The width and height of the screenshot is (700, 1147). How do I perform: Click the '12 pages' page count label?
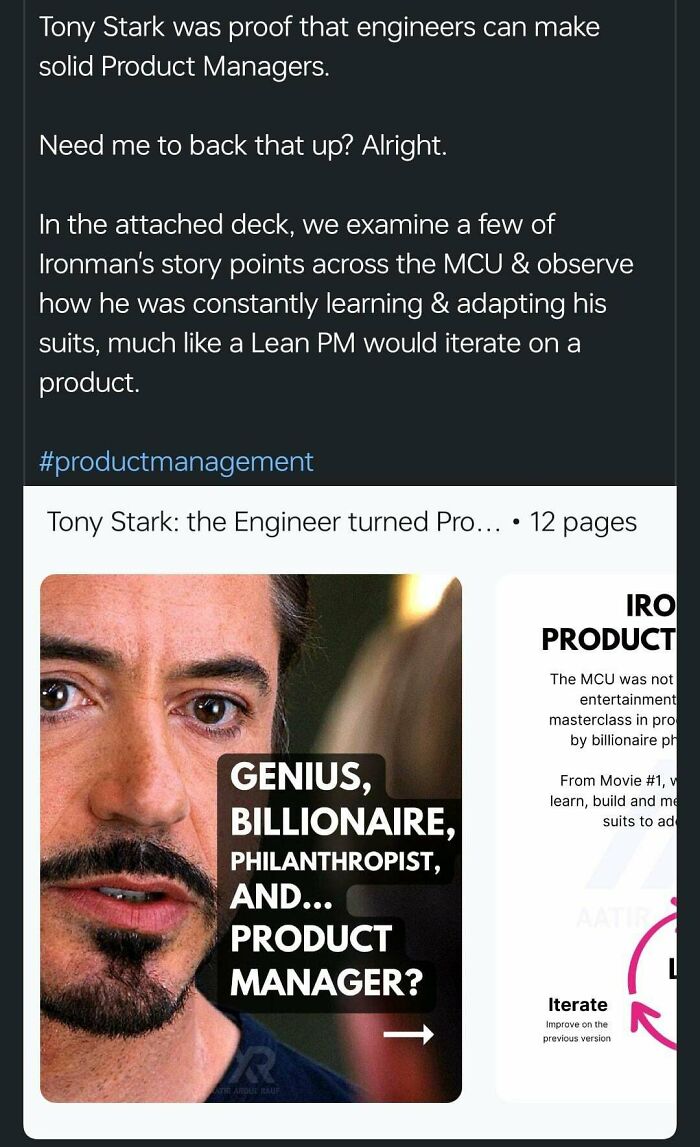coord(583,522)
